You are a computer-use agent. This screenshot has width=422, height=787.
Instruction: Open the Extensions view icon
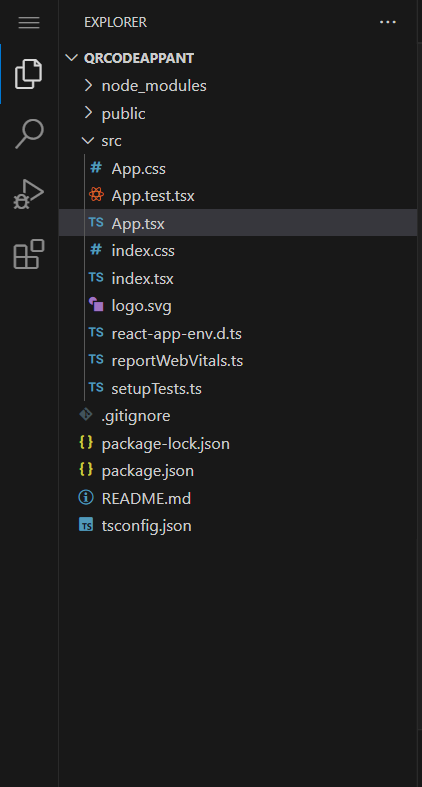coord(29,254)
